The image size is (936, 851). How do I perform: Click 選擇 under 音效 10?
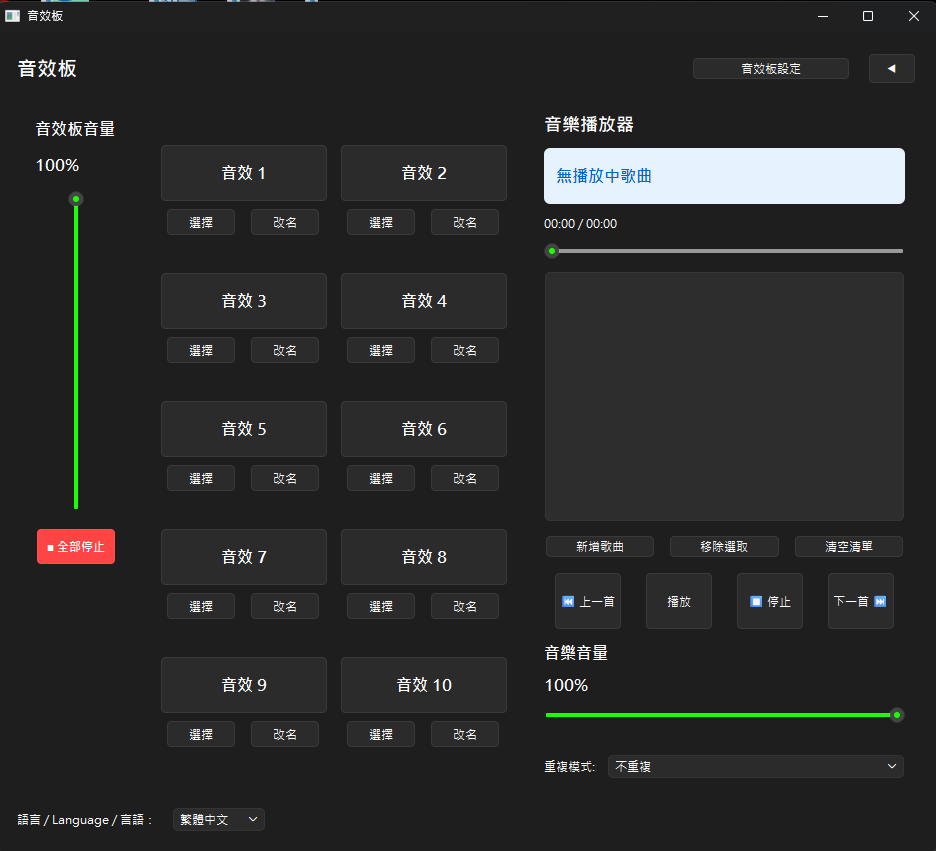(381, 734)
